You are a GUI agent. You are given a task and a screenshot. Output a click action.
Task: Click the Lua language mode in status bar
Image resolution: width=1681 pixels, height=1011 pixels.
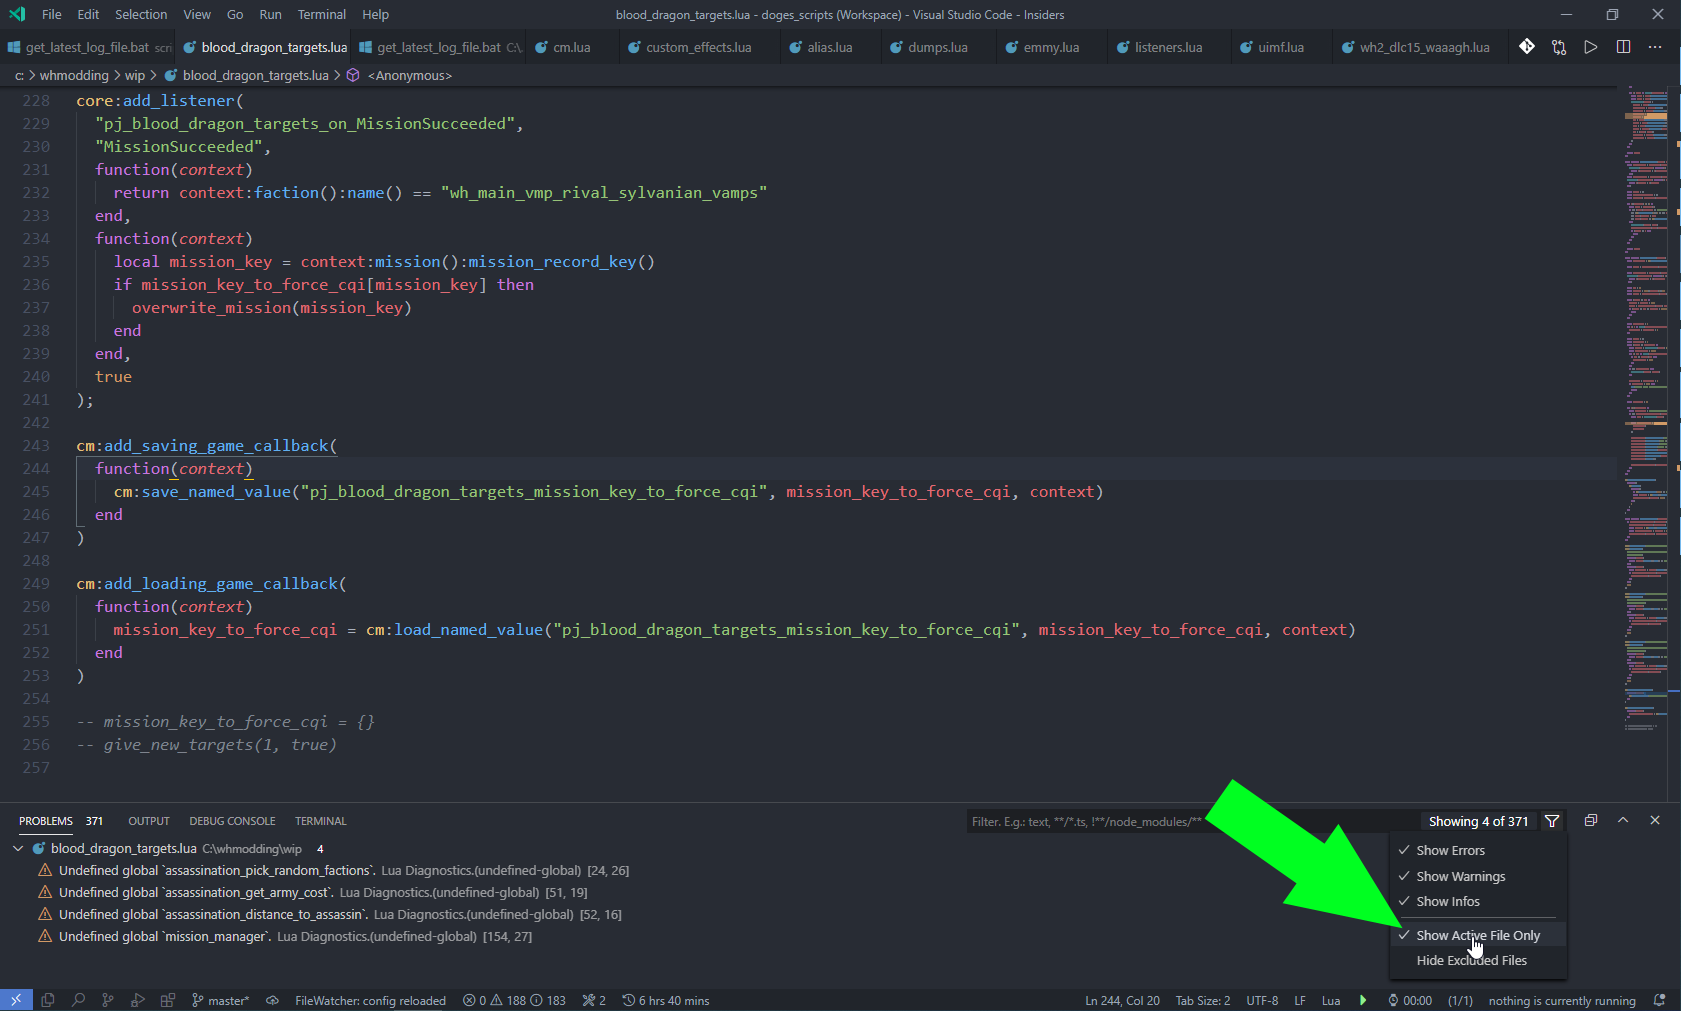click(1330, 1000)
